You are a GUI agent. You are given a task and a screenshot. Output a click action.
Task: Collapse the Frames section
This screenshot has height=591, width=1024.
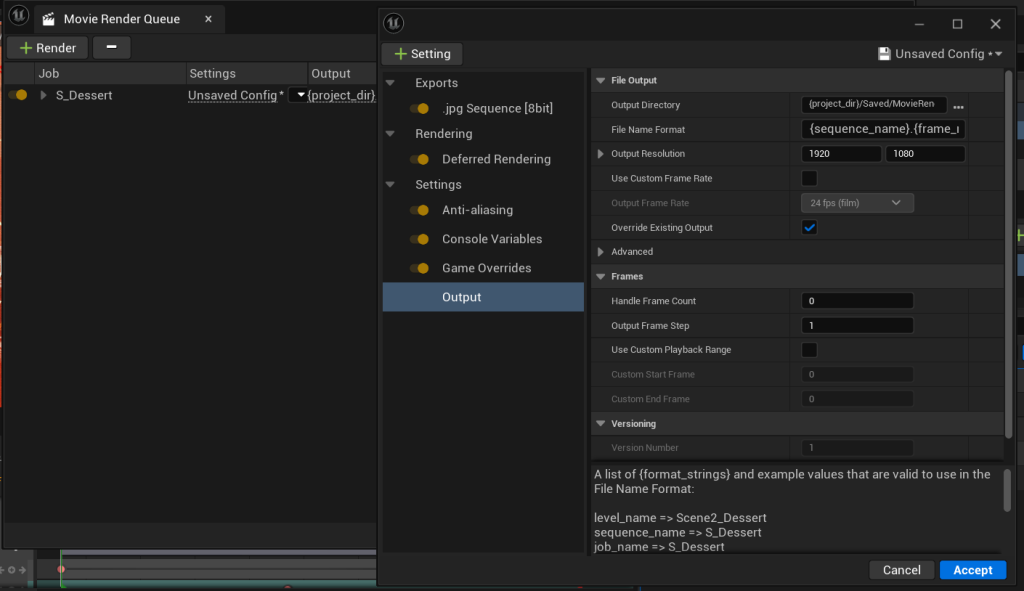click(601, 277)
